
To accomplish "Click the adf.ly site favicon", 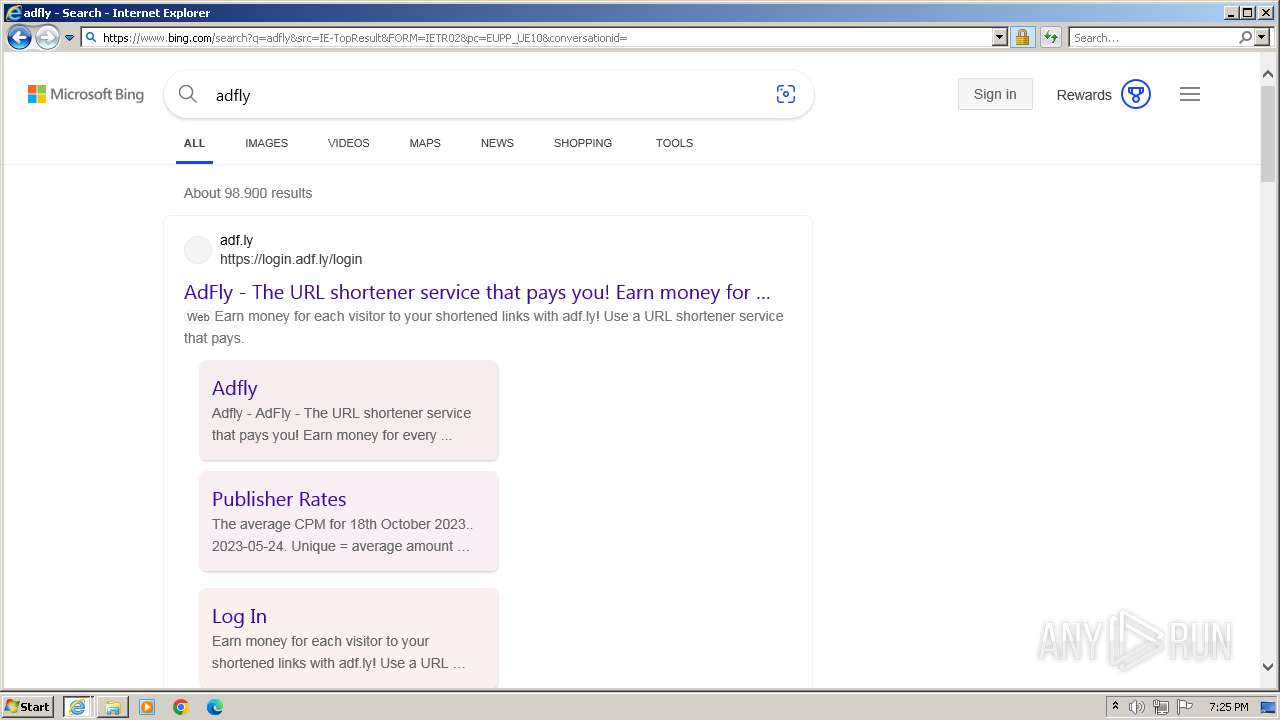I will (x=198, y=250).
